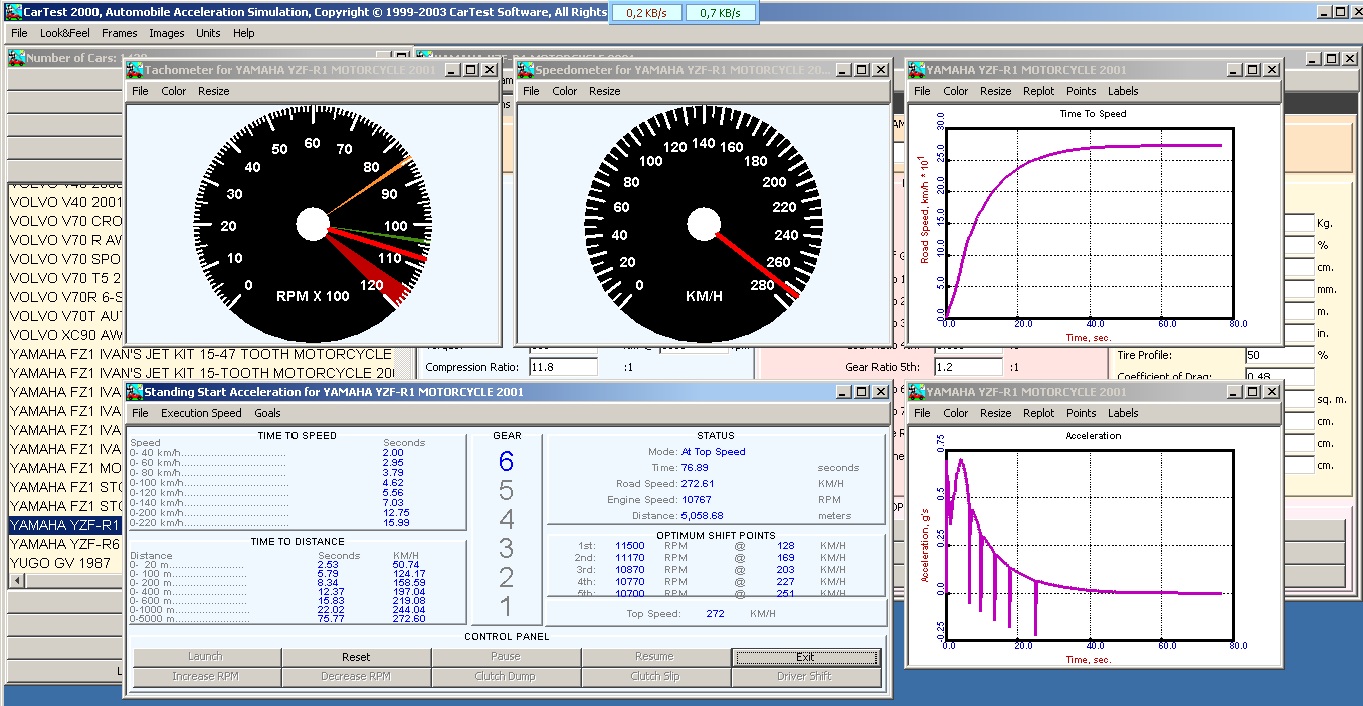This screenshot has height=706, width=1363.
Task: Click the CarTest 2000 main application icon
Action: point(12,12)
